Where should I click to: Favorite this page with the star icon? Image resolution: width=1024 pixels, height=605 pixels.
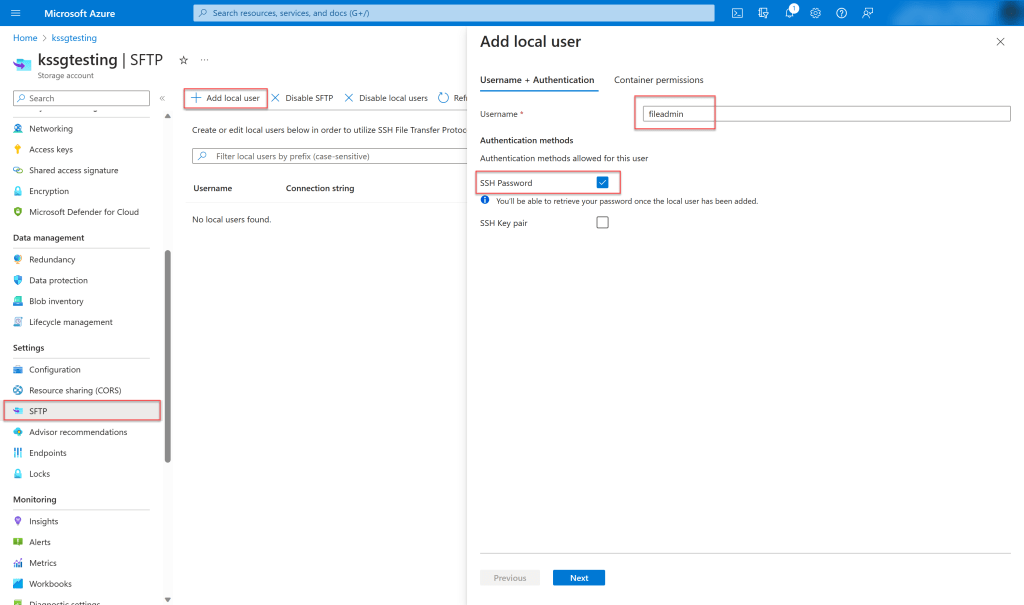(x=183, y=60)
